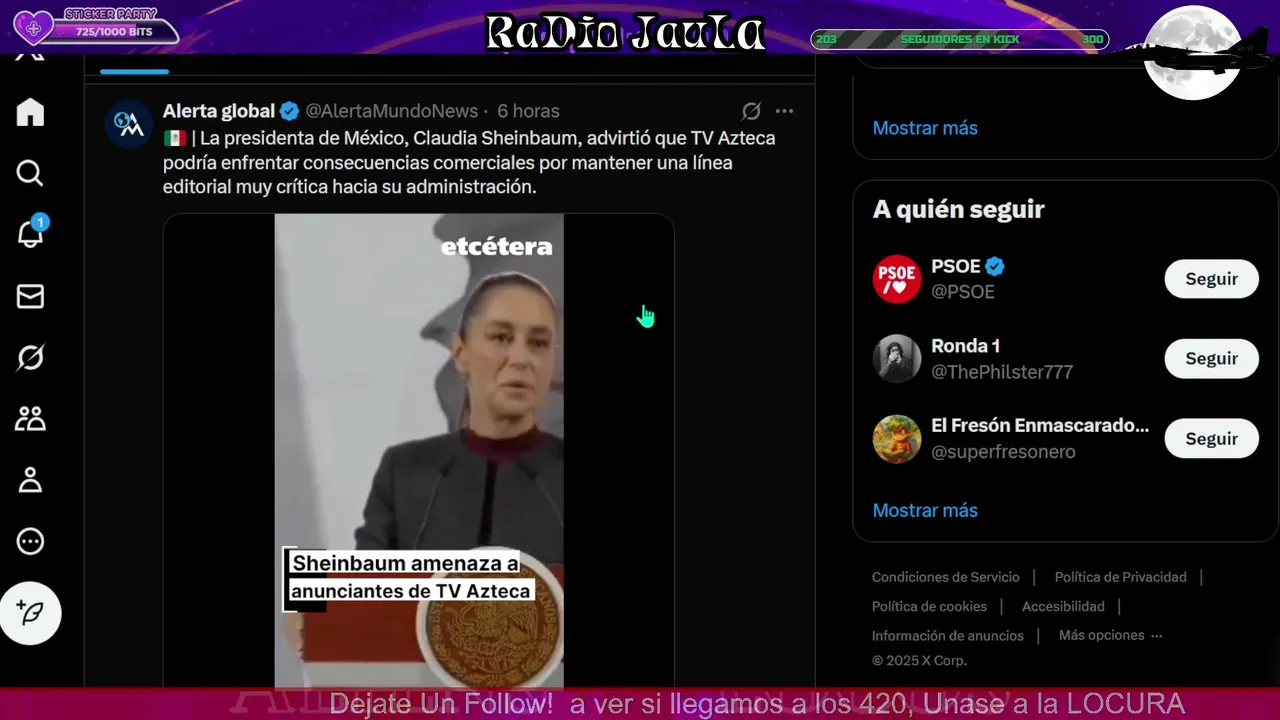Click the Seguidores en Kick progress bar
This screenshot has width=1280, height=720.
(960, 39)
